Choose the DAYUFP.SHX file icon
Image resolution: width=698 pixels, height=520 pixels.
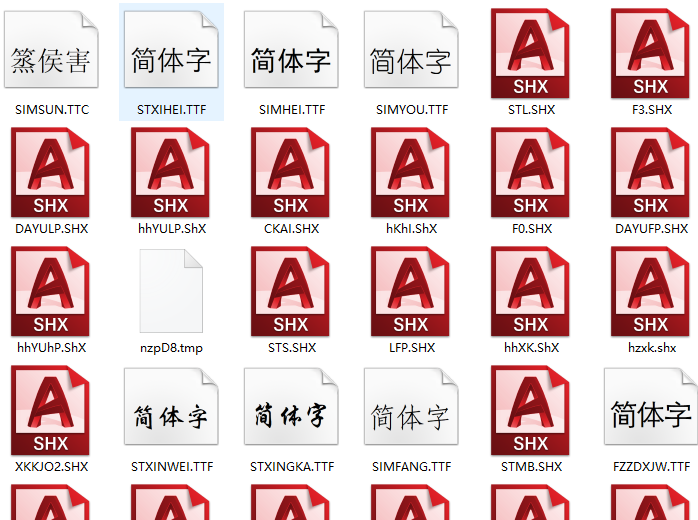click(x=650, y=173)
